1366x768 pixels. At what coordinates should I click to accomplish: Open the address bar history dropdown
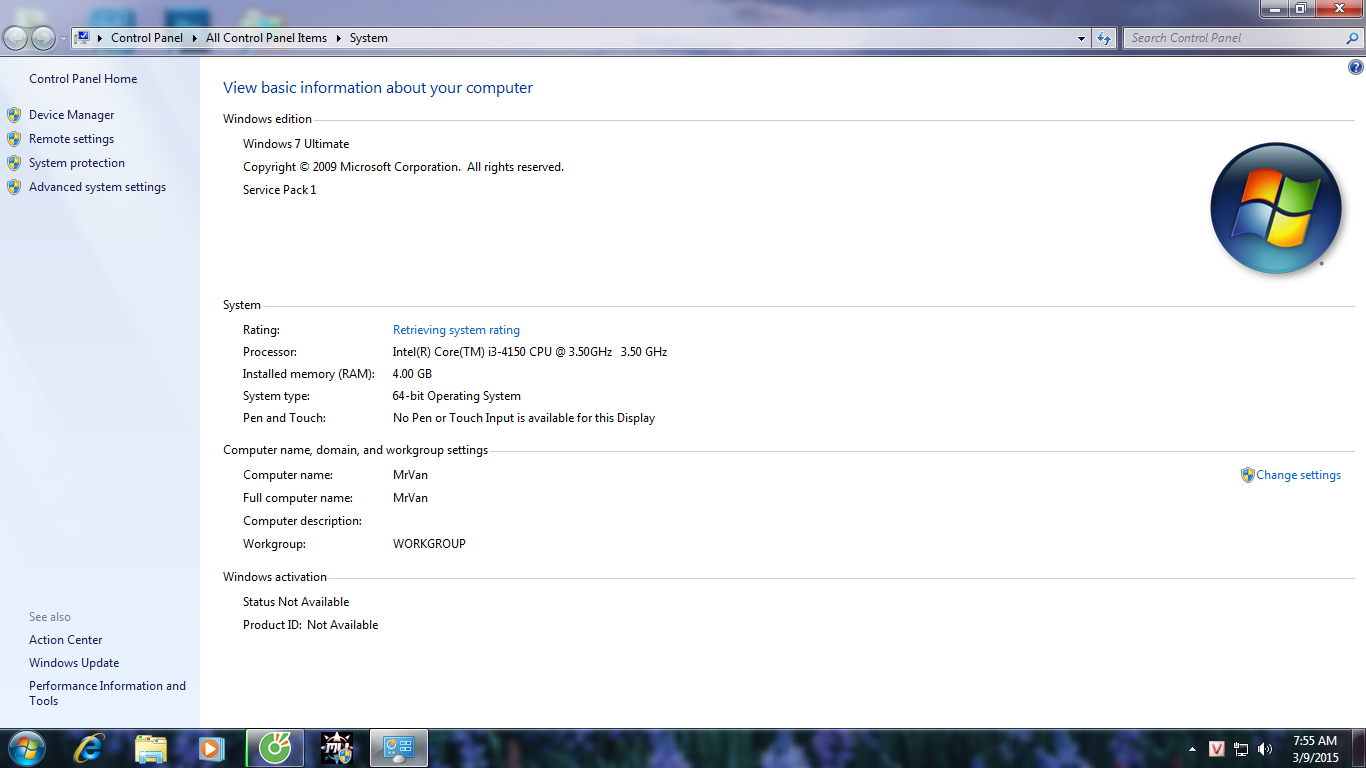tap(1081, 38)
